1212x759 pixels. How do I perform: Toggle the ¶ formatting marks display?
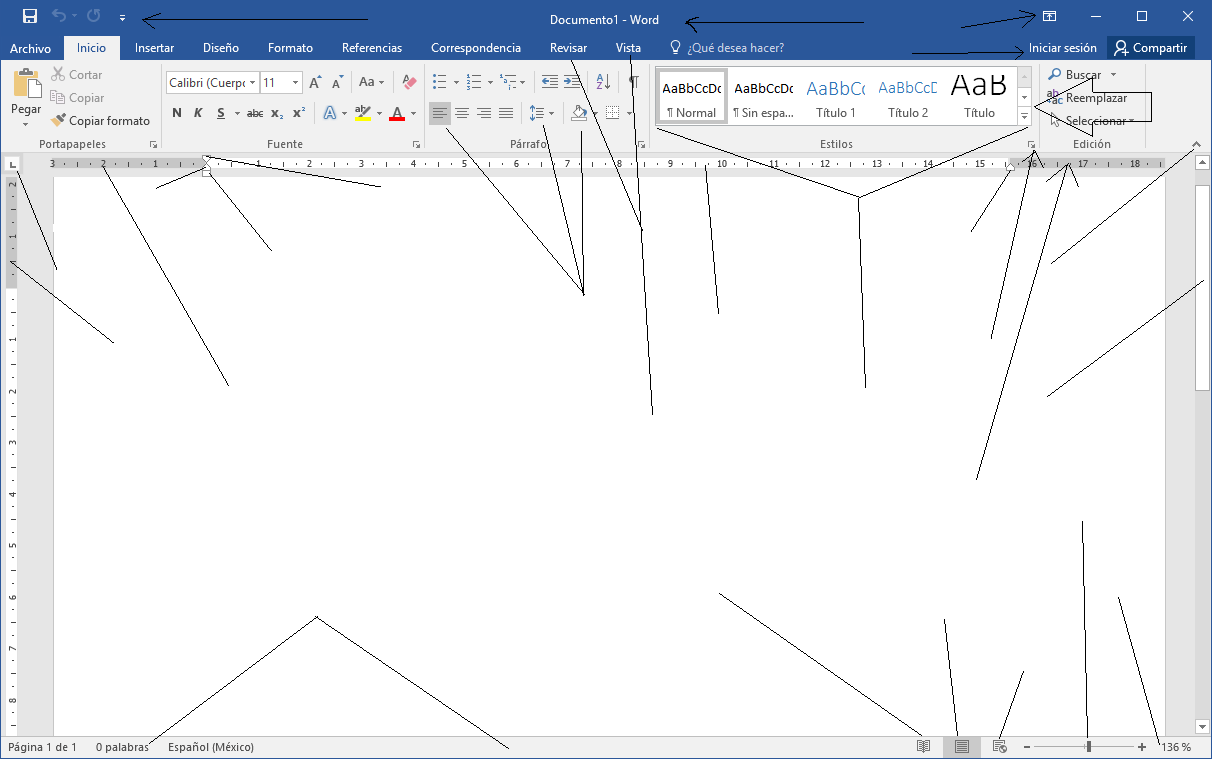pos(634,81)
